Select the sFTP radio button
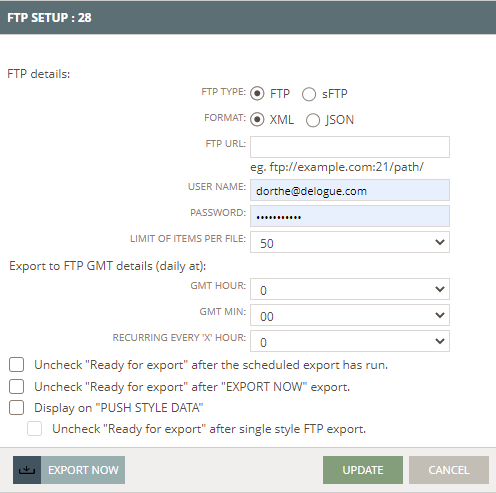This screenshot has width=496, height=493. (309, 94)
